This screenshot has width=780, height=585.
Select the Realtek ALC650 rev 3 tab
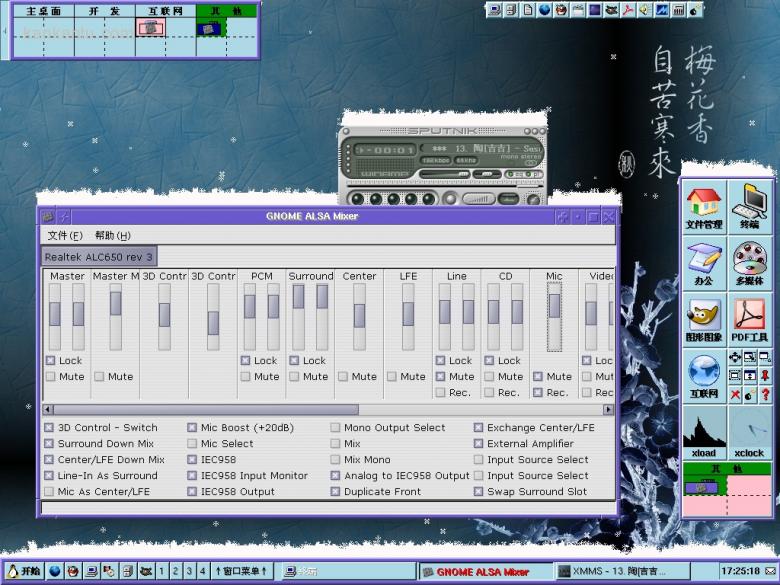(x=98, y=256)
